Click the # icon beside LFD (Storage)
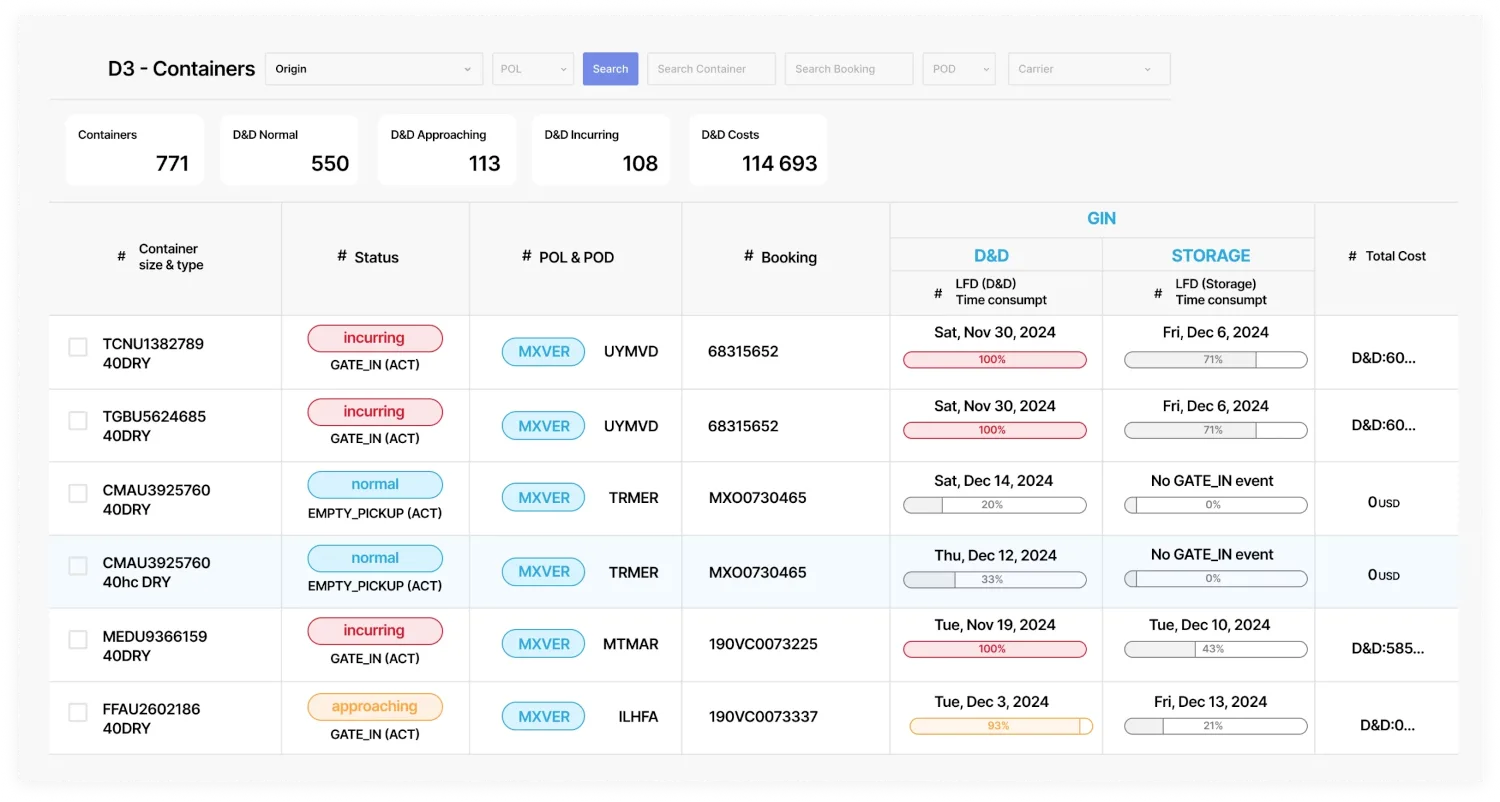The width and height of the screenshot is (1500, 802). pyautogui.click(x=1158, y=293)
